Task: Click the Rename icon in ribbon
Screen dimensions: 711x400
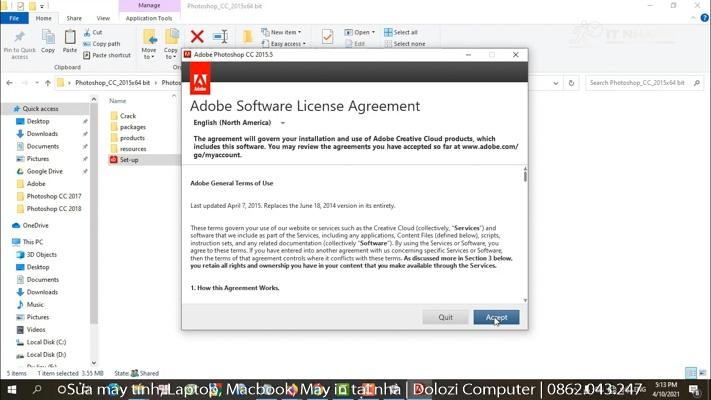Action: tap(221, 37)
